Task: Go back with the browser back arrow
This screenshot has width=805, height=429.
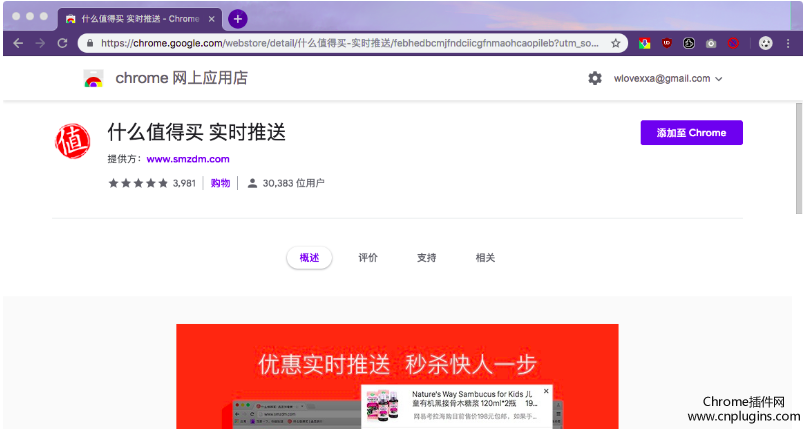Action: point(18,44)
